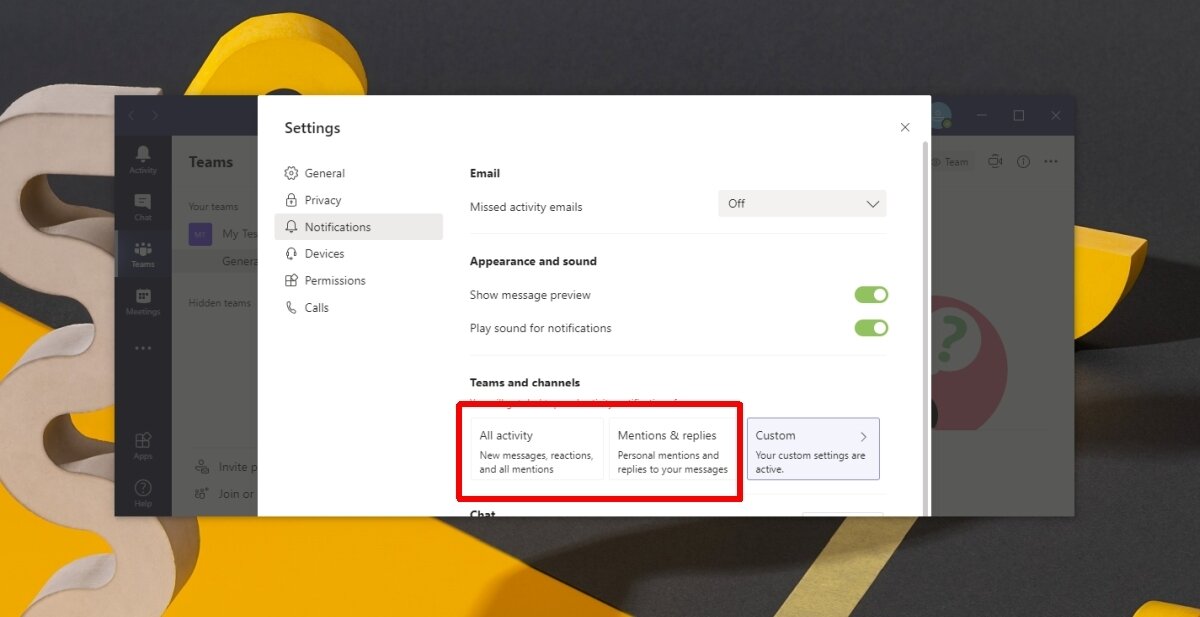Disable Play sound for notifications

click(x=871, y=327)
